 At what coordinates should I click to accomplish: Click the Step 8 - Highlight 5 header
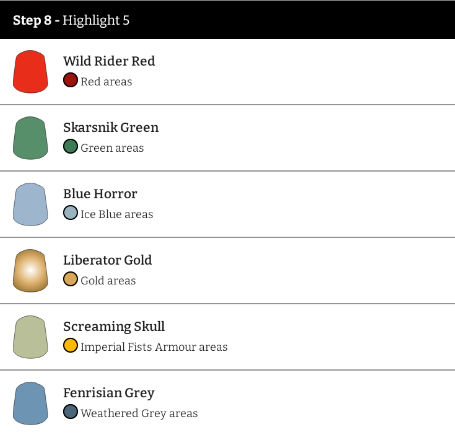(x=227, y=20)
